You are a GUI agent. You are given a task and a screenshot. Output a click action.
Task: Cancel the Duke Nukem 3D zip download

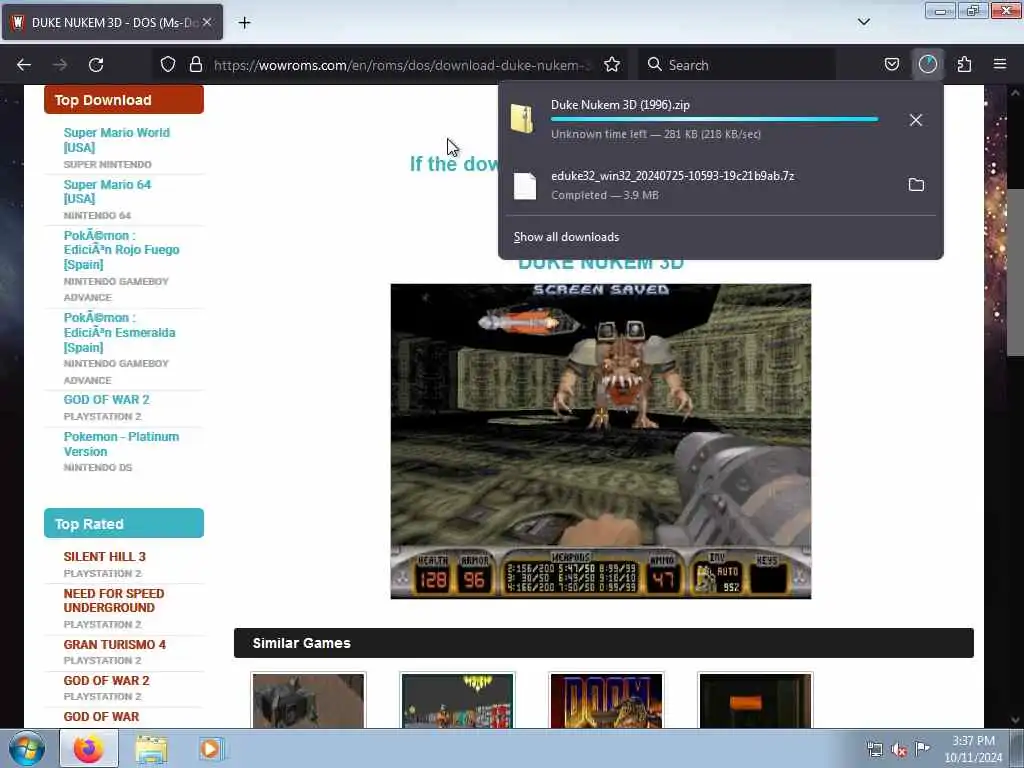tap(916, 120)
